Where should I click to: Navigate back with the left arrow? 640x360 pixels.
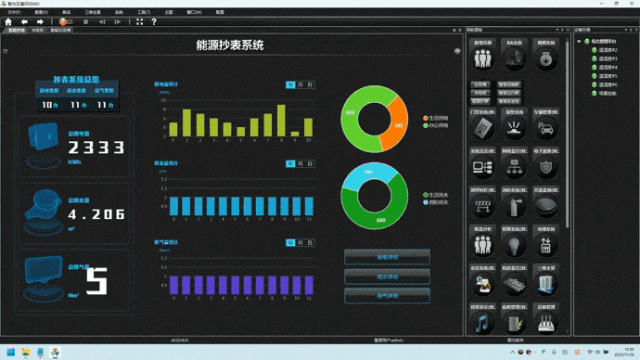[x=24, y=22]
